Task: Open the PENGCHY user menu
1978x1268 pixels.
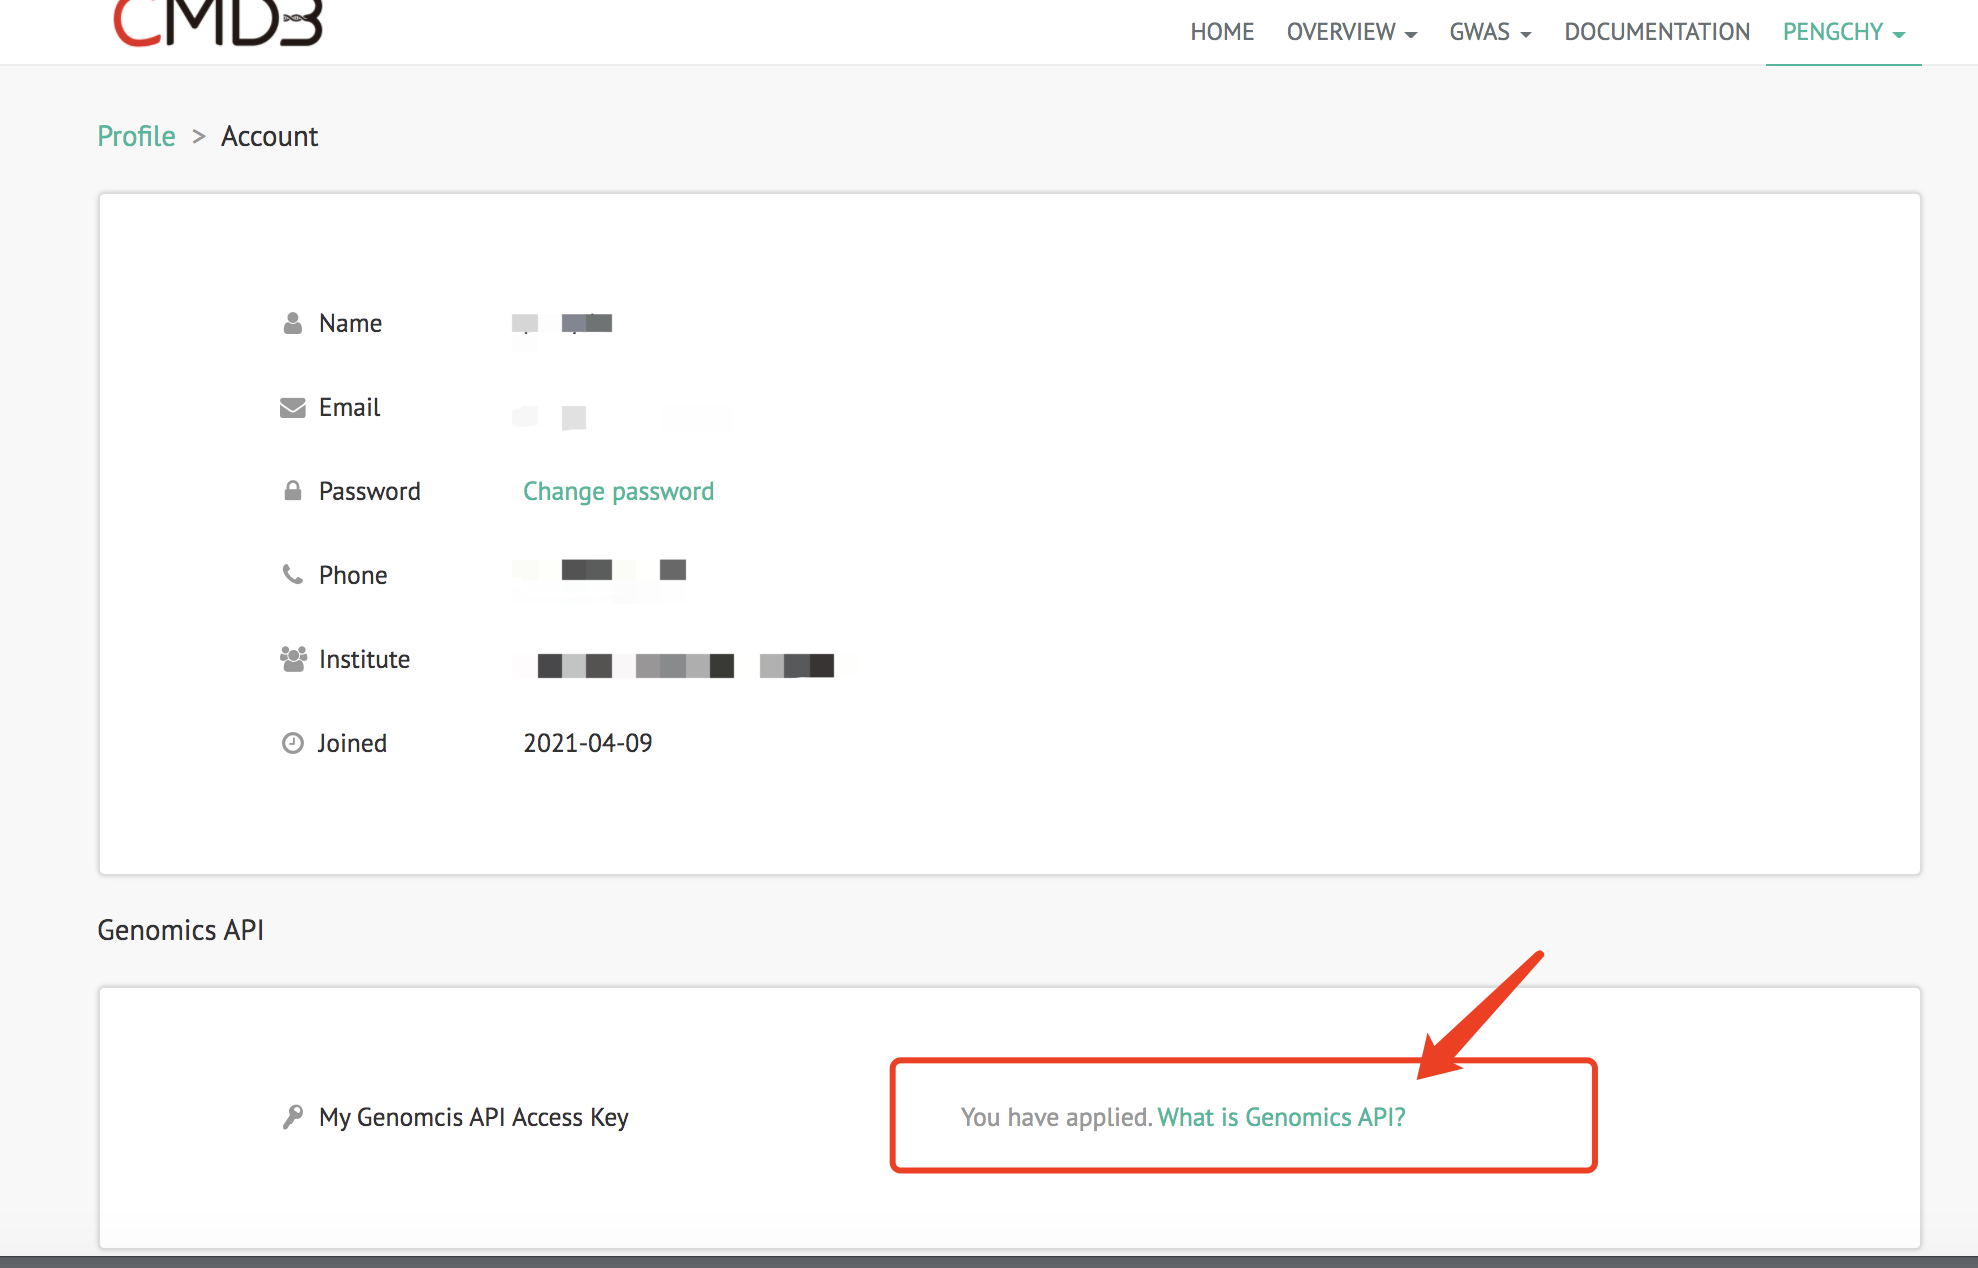Action: point(1843,32)
